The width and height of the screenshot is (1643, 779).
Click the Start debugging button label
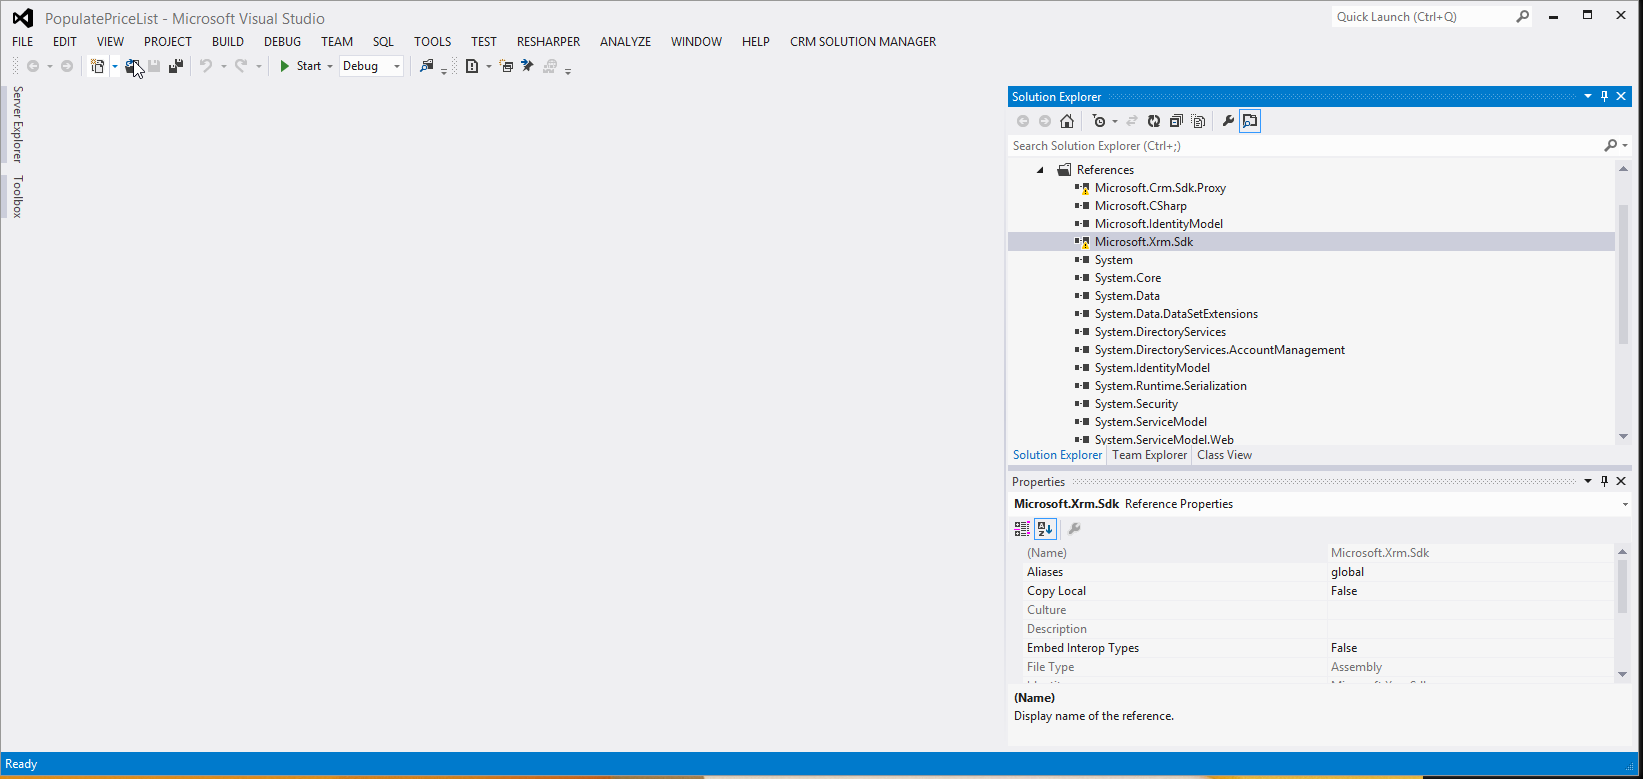(309, 66)
